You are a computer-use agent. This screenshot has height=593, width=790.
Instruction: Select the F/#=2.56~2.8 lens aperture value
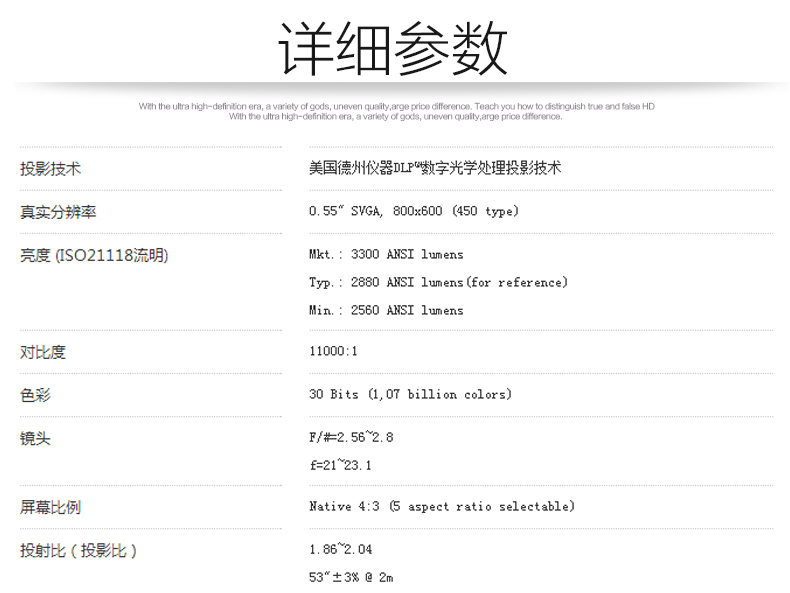coord(351,438)
